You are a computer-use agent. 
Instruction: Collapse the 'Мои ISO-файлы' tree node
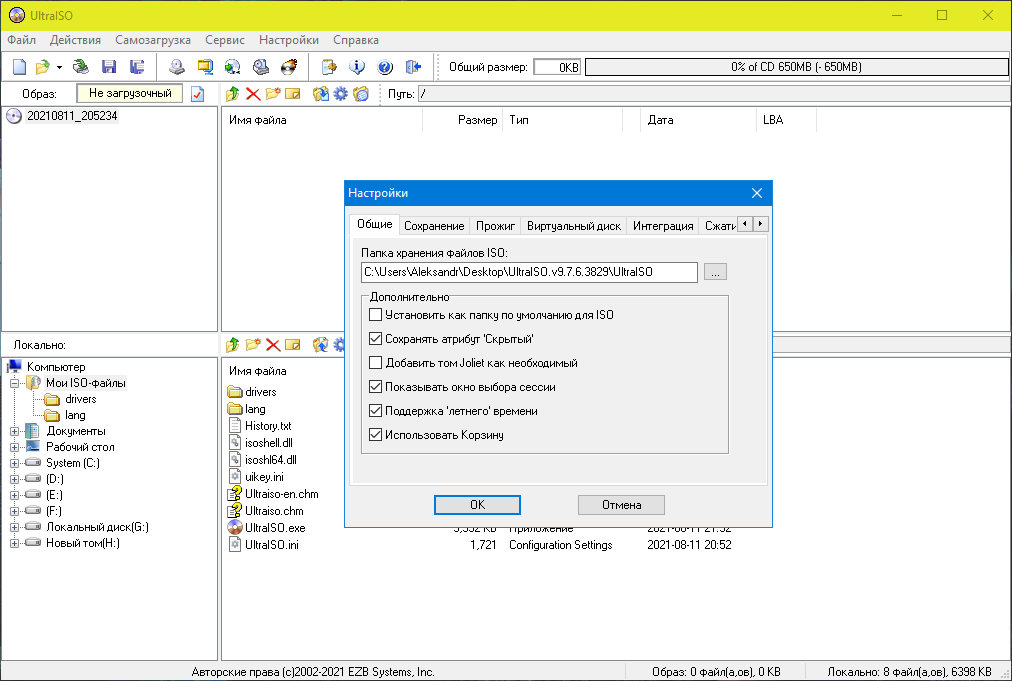(x=14, y=383)
